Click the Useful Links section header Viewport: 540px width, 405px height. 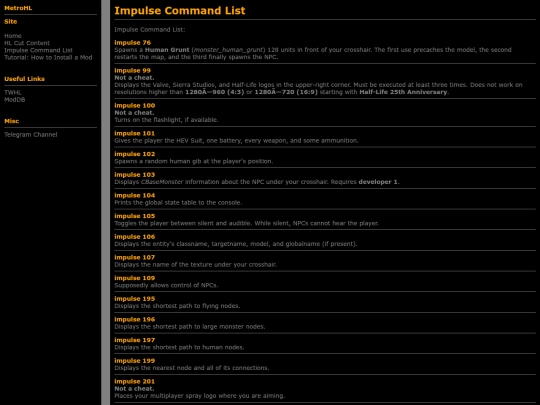24,79
